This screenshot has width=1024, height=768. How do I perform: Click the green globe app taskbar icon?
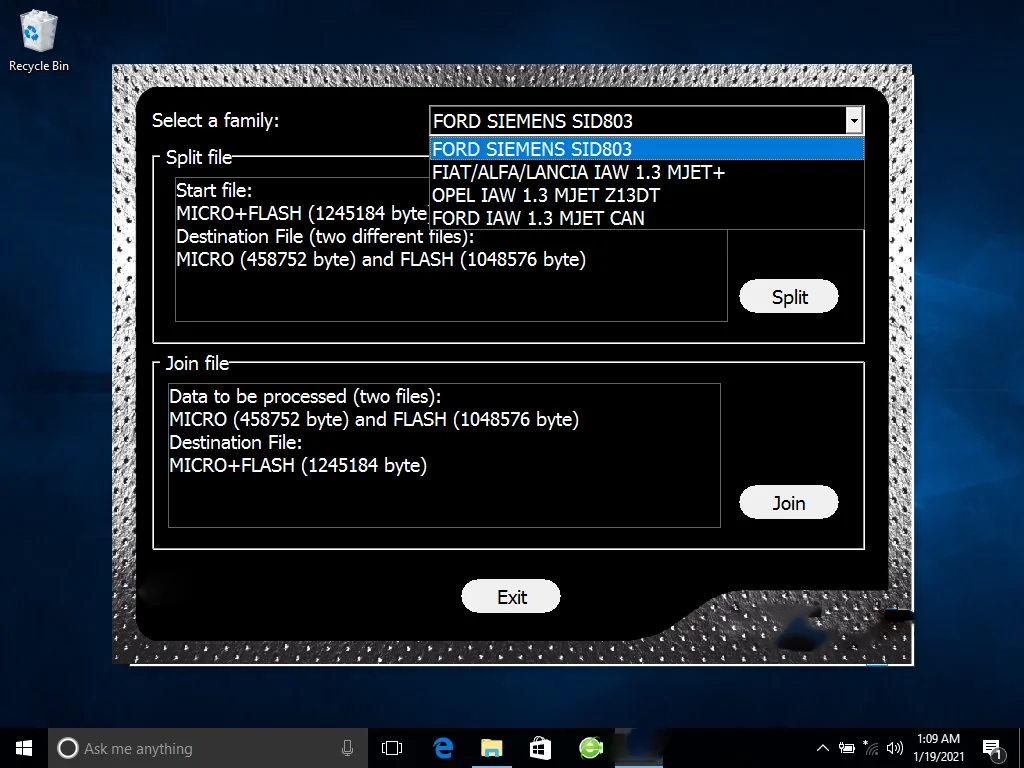click(591, 748)
